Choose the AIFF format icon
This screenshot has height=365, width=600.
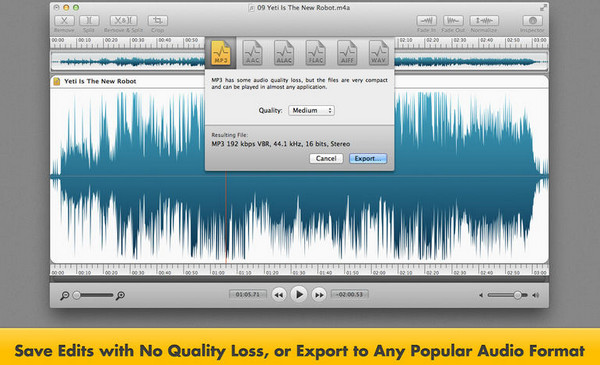click(x=347, y=53)
